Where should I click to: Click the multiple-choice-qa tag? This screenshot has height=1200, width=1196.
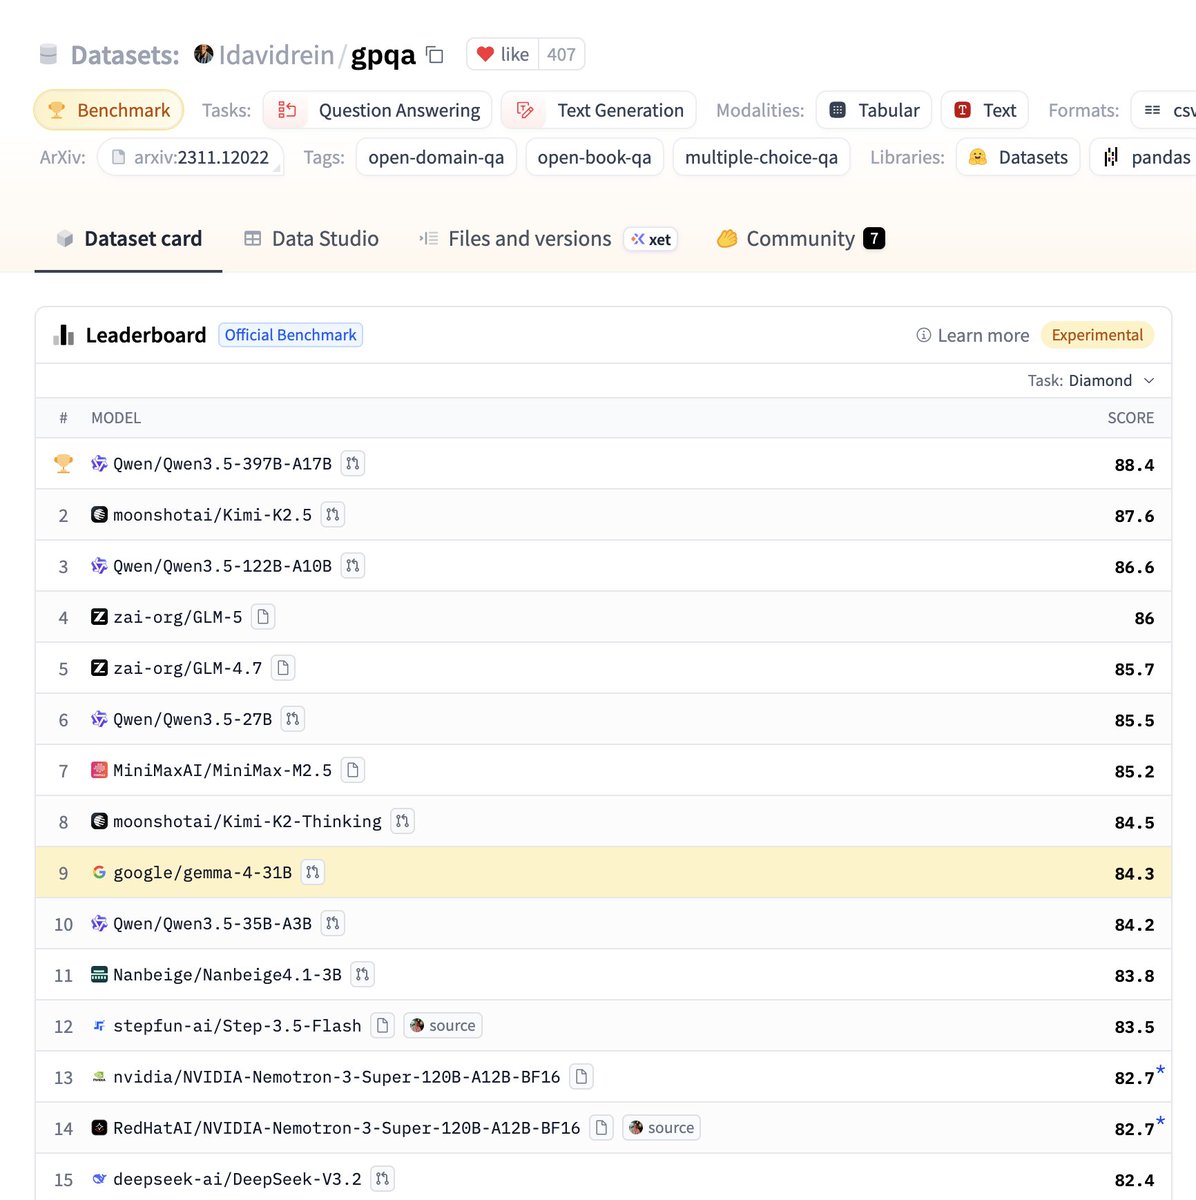tap(761, 157)
